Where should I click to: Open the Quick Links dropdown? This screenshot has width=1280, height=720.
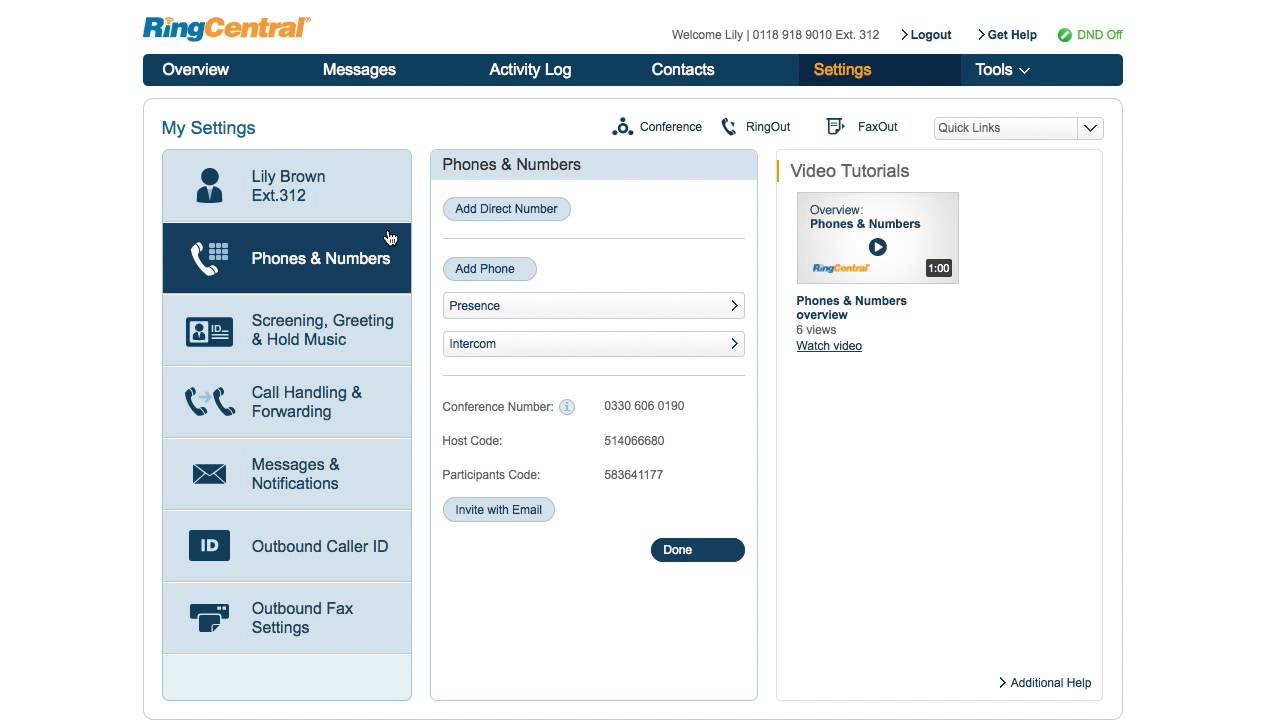click(x=1018, y=128)
